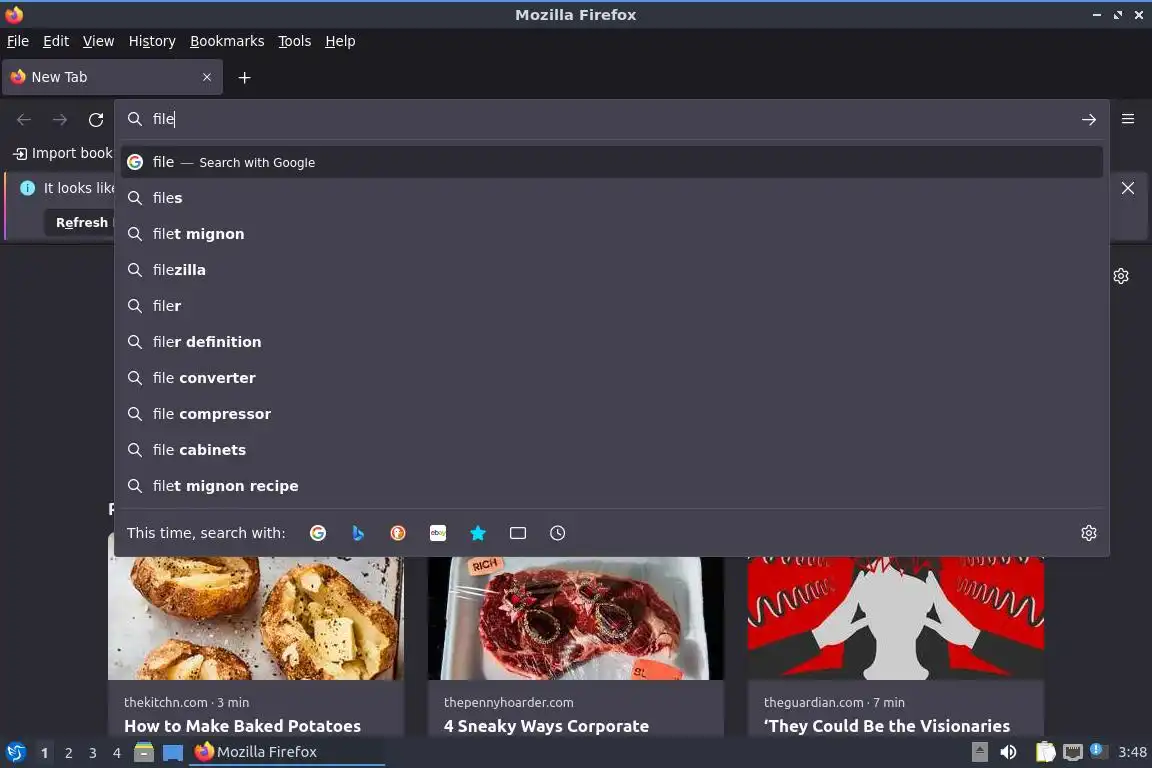1152x768 pixels.
Task: Open 'They Could Be the Visionaries' link
Action: (x=887, y=726)
